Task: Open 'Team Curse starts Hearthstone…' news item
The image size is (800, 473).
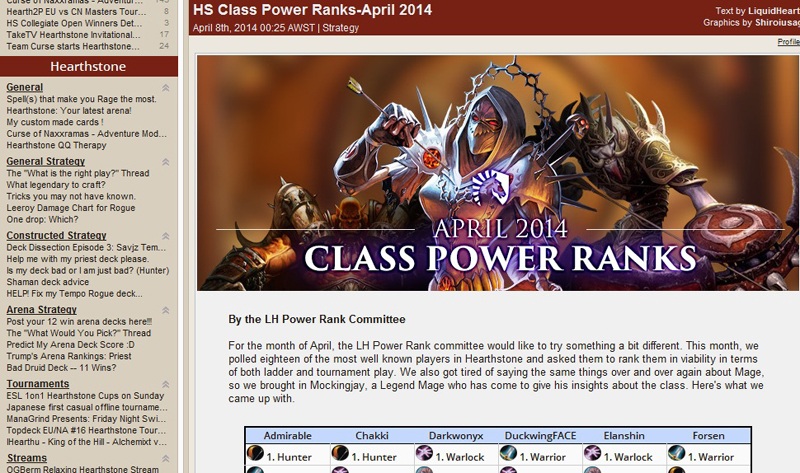Action: click(x=72, y=46)
